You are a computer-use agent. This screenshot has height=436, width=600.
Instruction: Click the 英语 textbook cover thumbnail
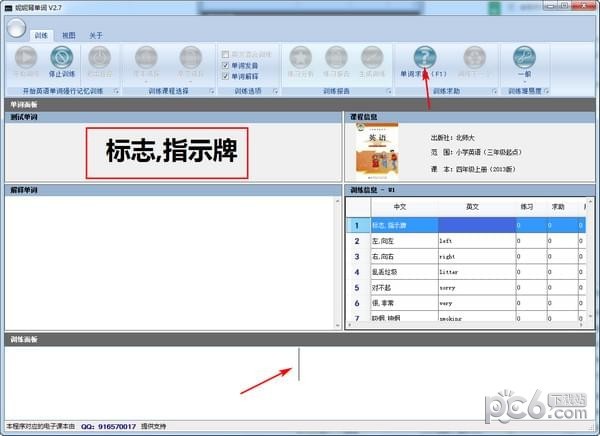click(x=377, y=152)
